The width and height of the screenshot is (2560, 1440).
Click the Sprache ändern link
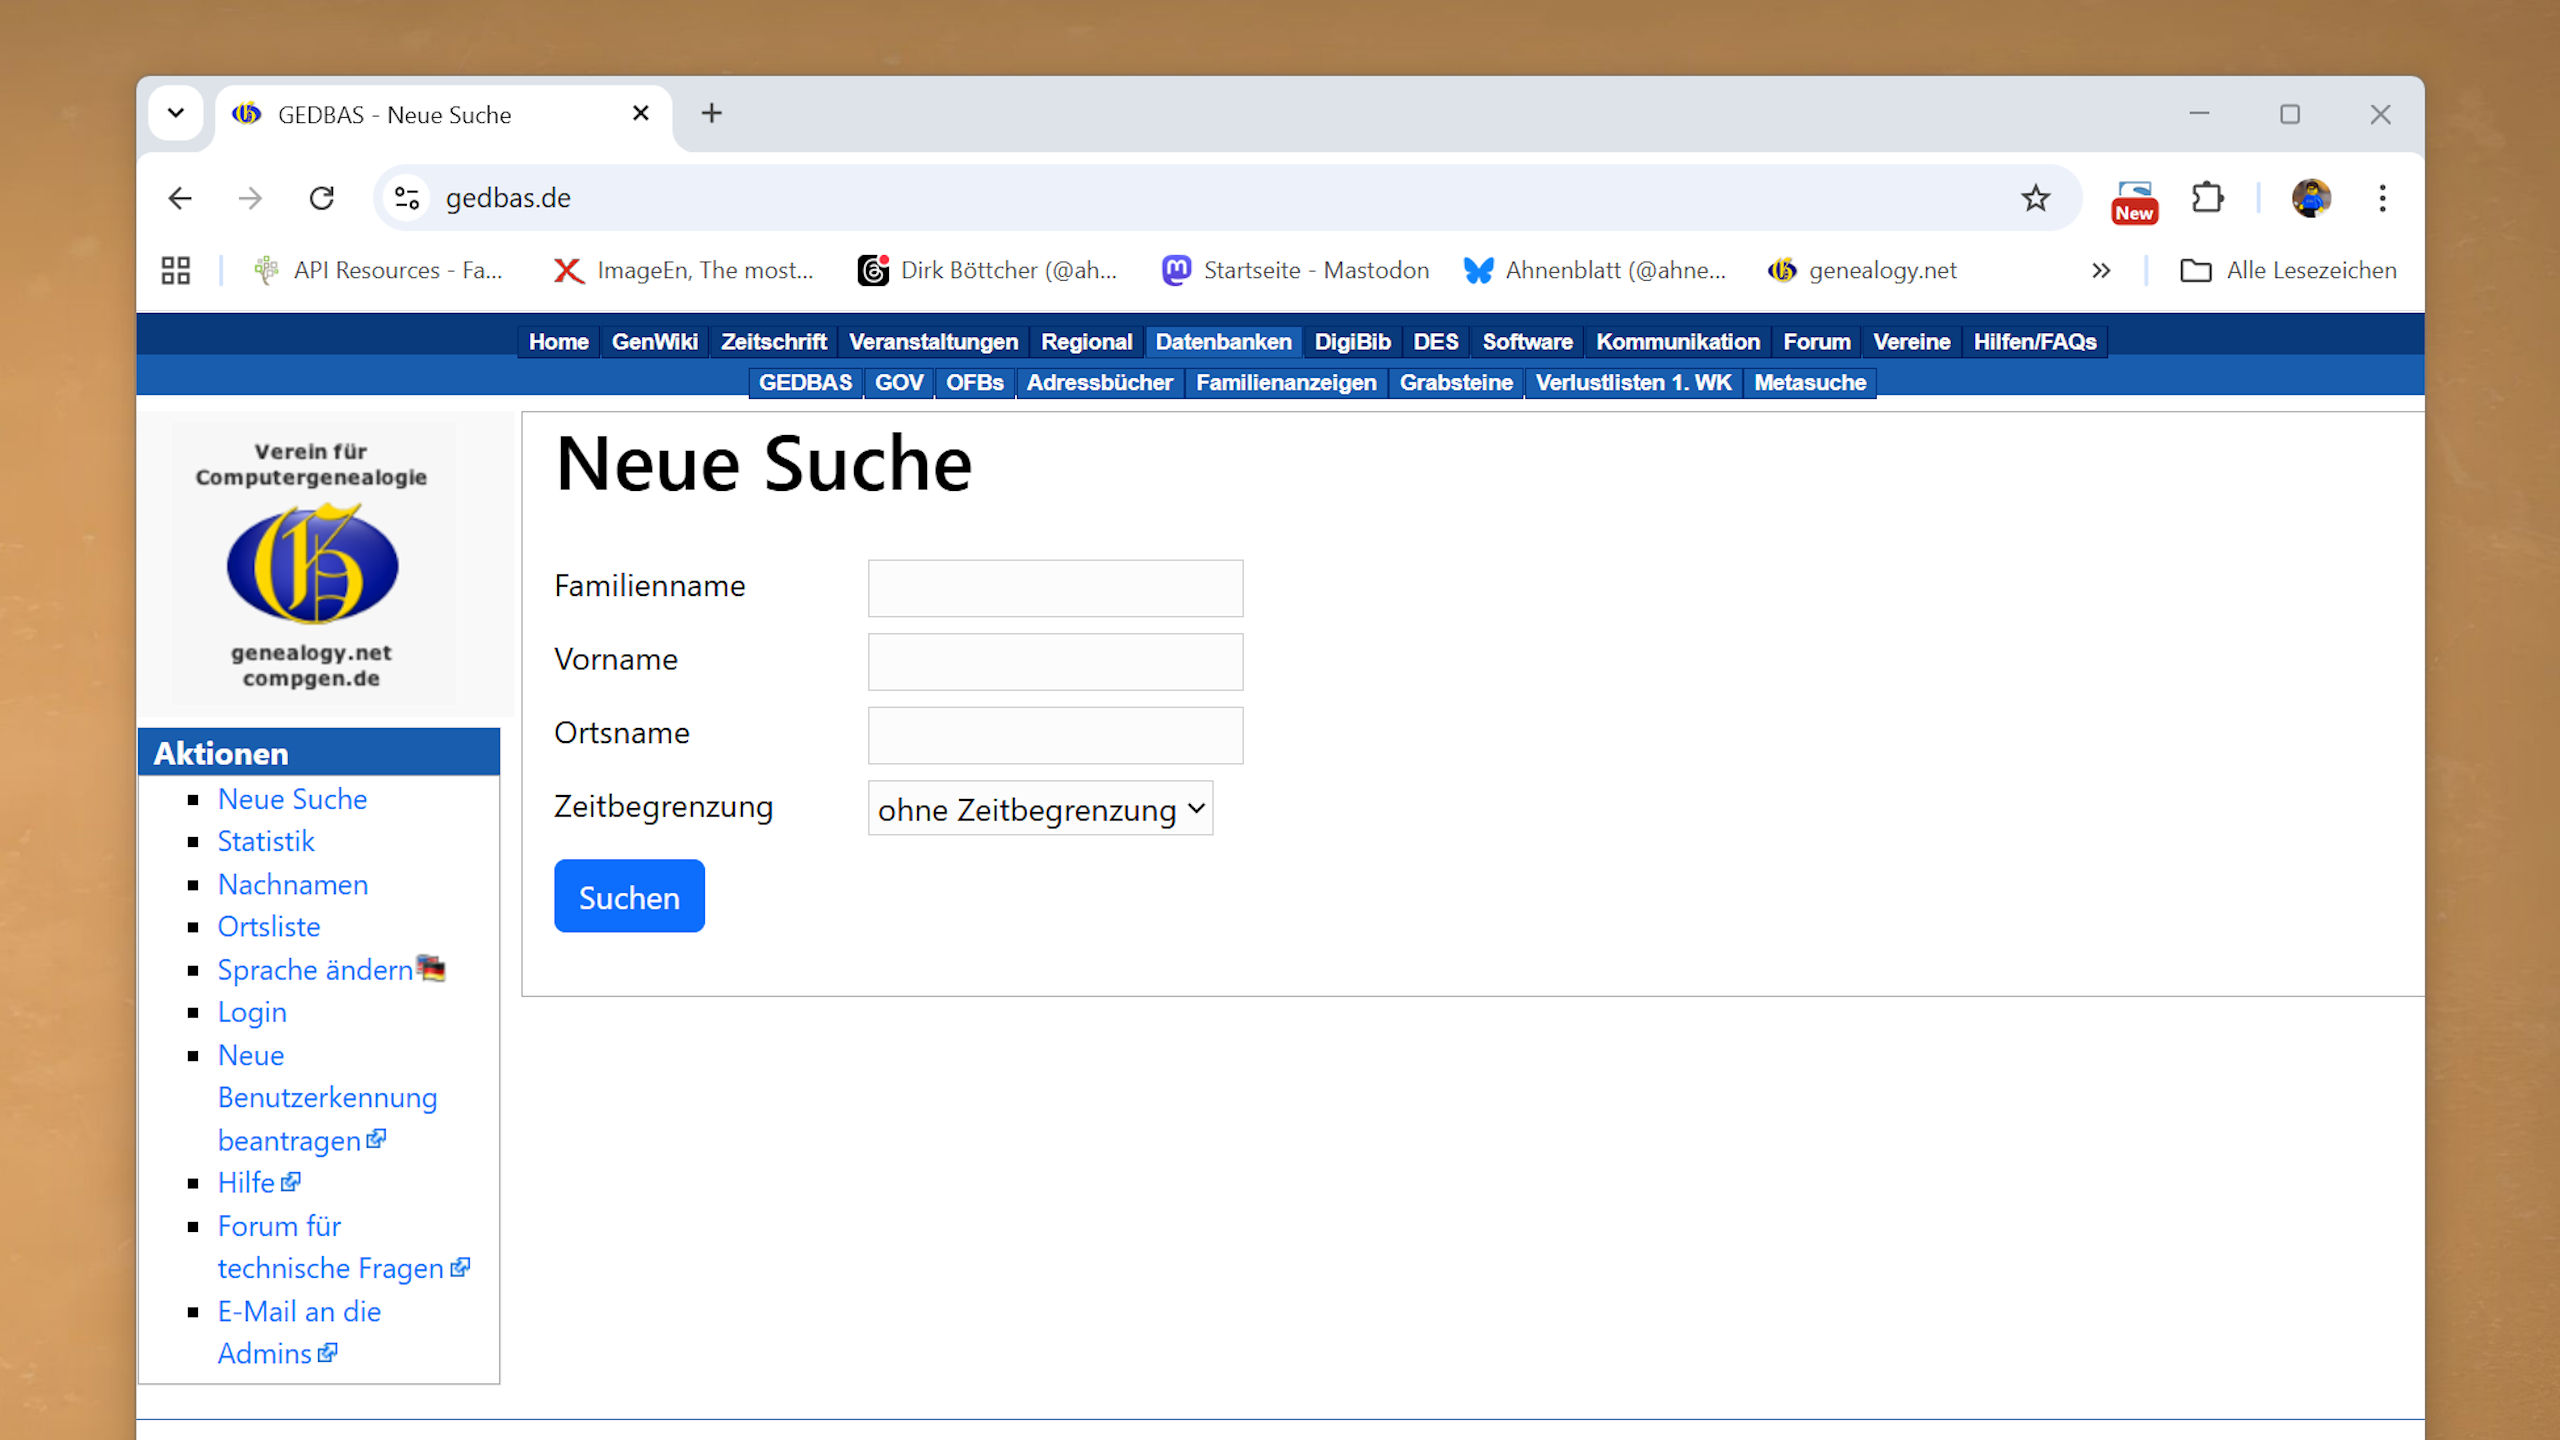pos(315,969)
